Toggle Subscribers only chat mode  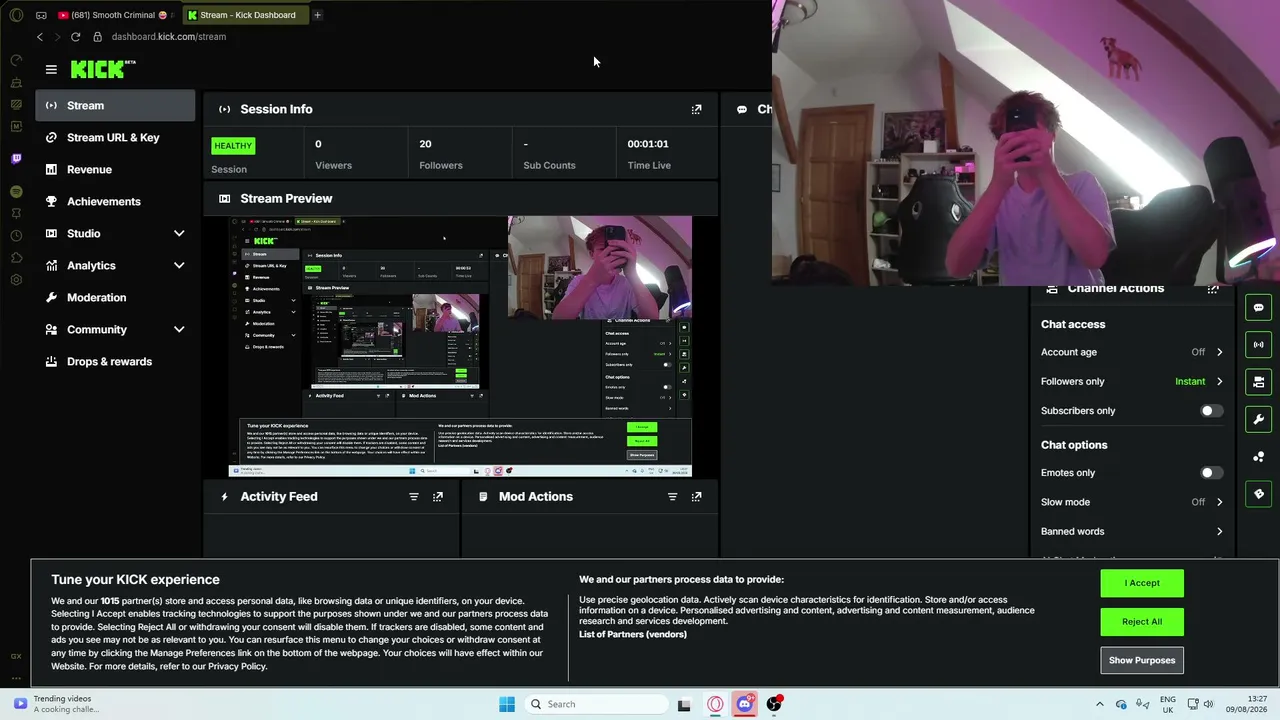point(1210,411)
